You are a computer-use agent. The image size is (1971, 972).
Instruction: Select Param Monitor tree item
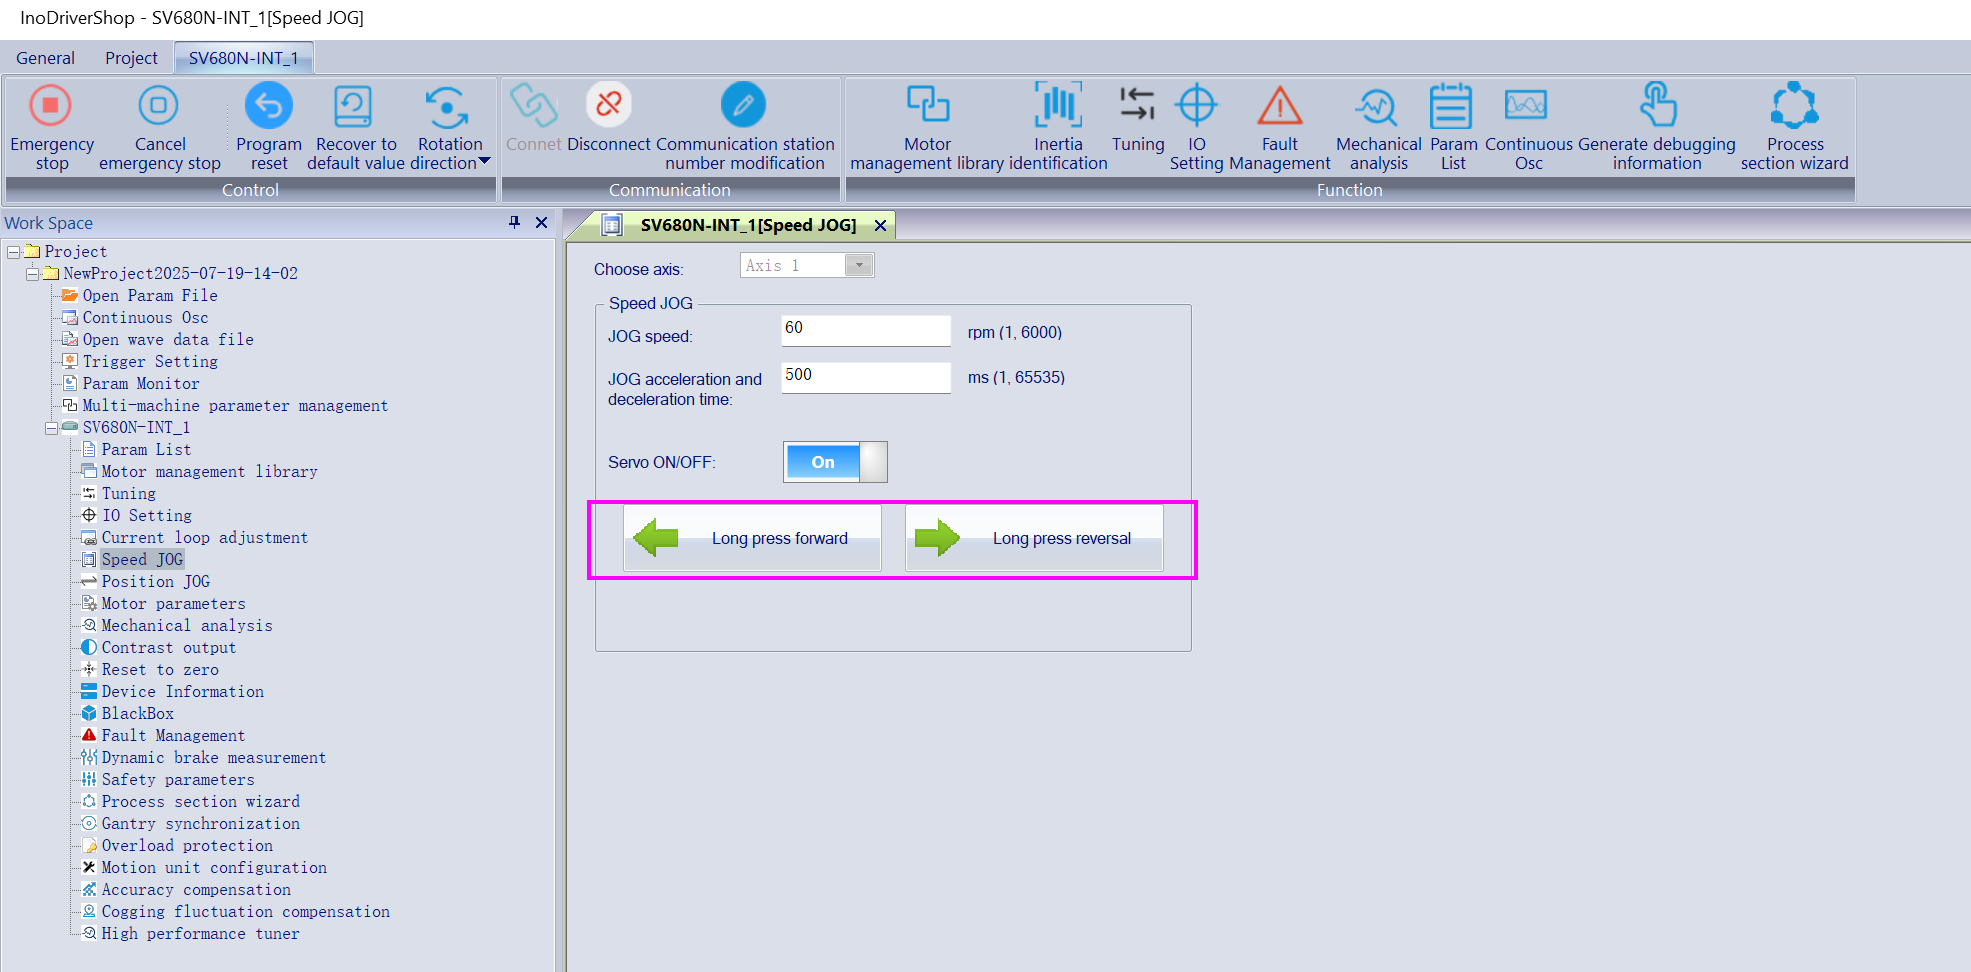[141, 384]
